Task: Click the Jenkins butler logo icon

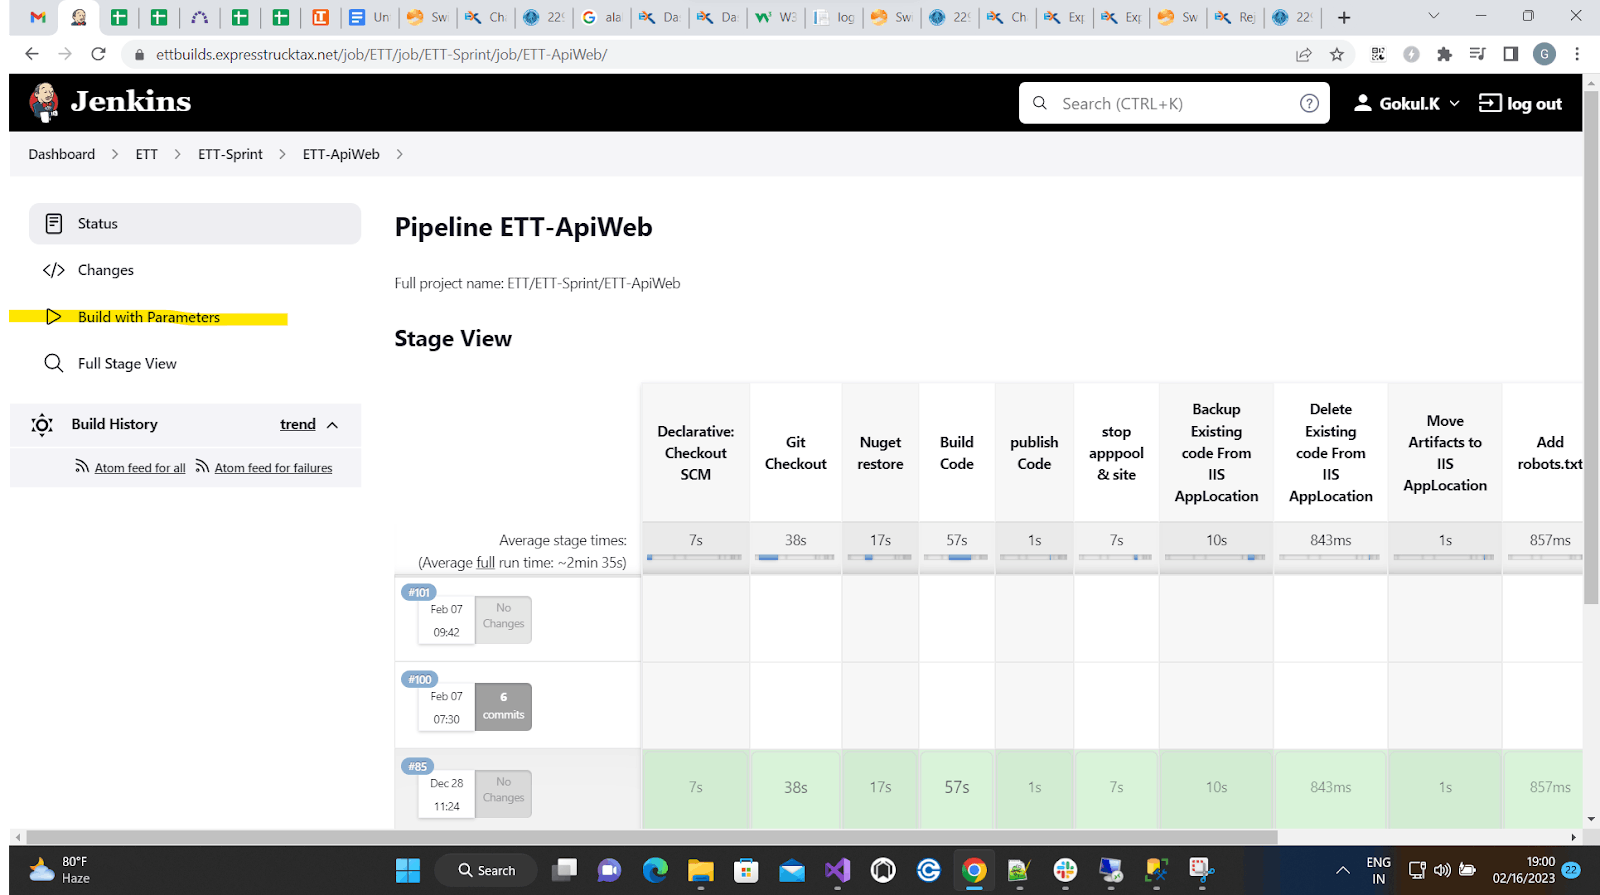Action: (44, 102)
